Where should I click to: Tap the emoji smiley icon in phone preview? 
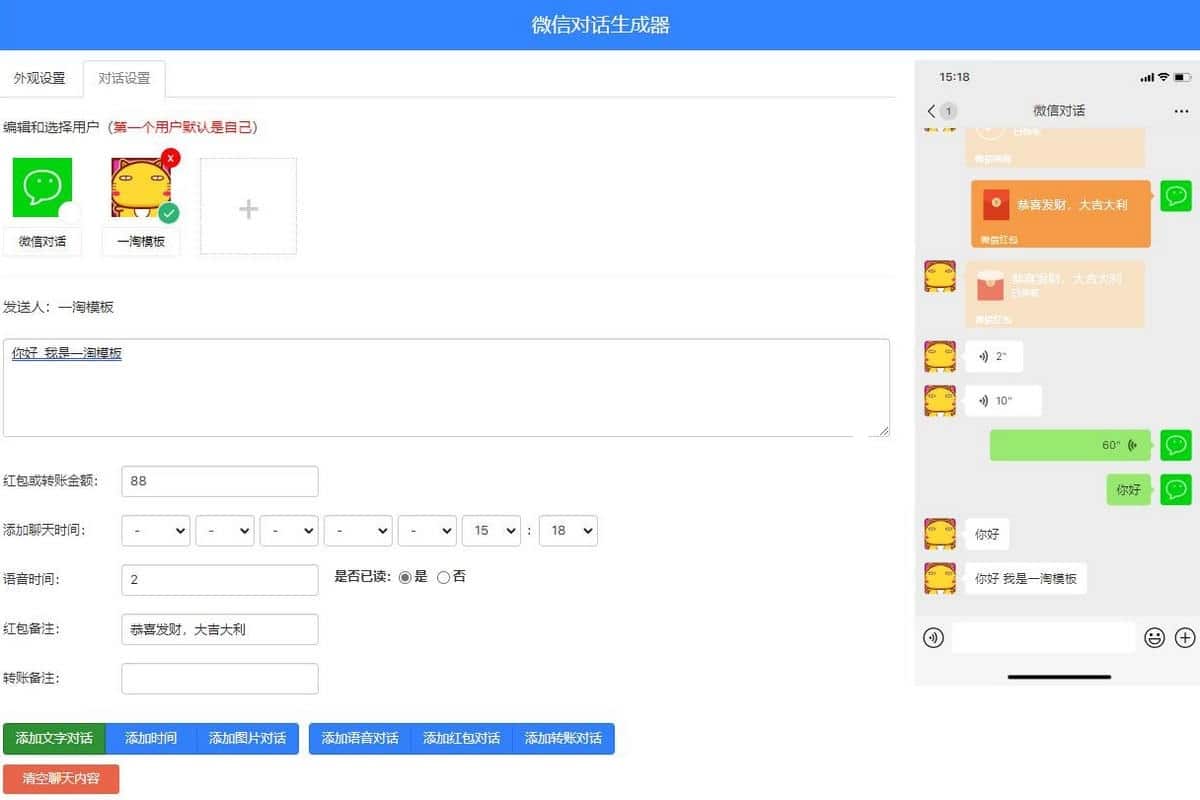(x=1155, y=637)
